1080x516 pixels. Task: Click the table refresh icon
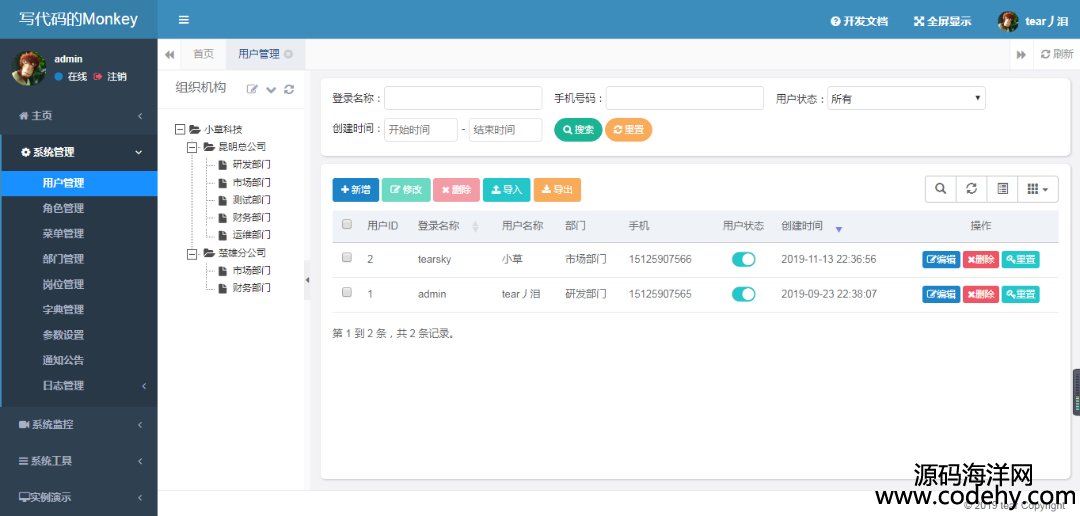coord(971,189)
